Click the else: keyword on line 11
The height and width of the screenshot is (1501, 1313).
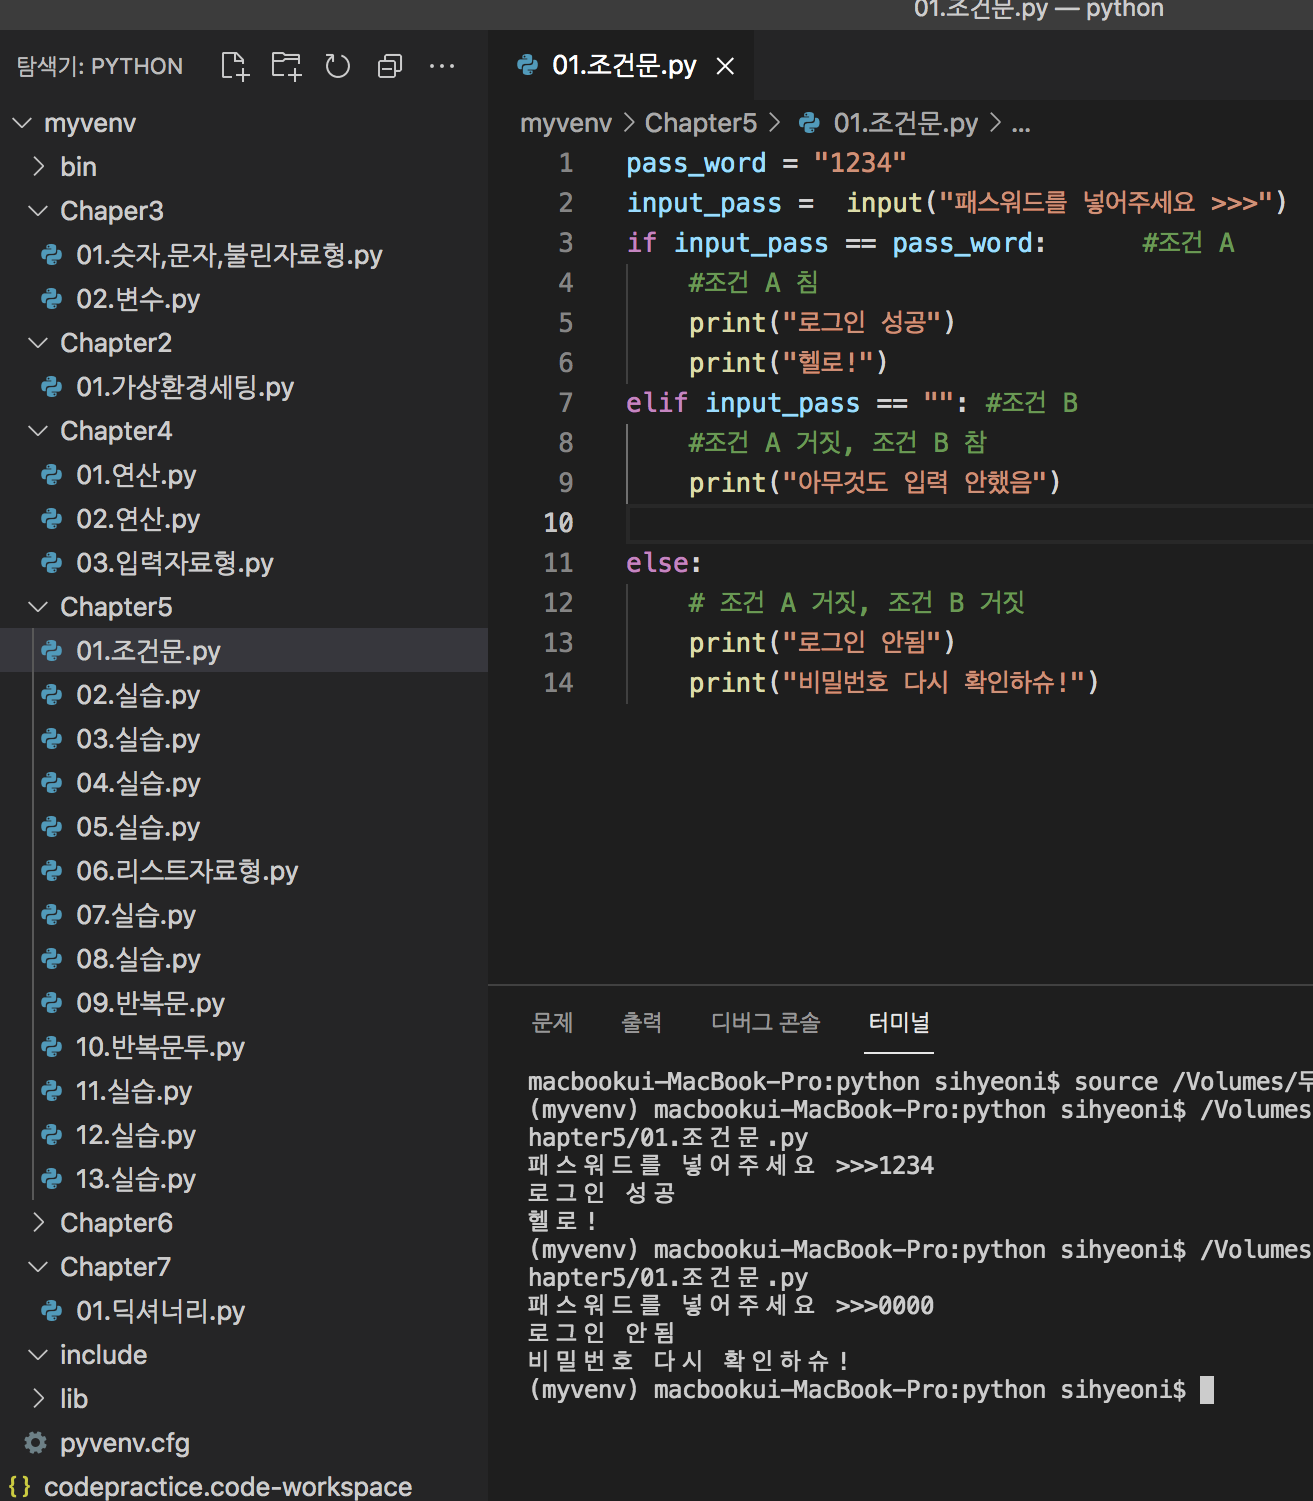[664, 563]
